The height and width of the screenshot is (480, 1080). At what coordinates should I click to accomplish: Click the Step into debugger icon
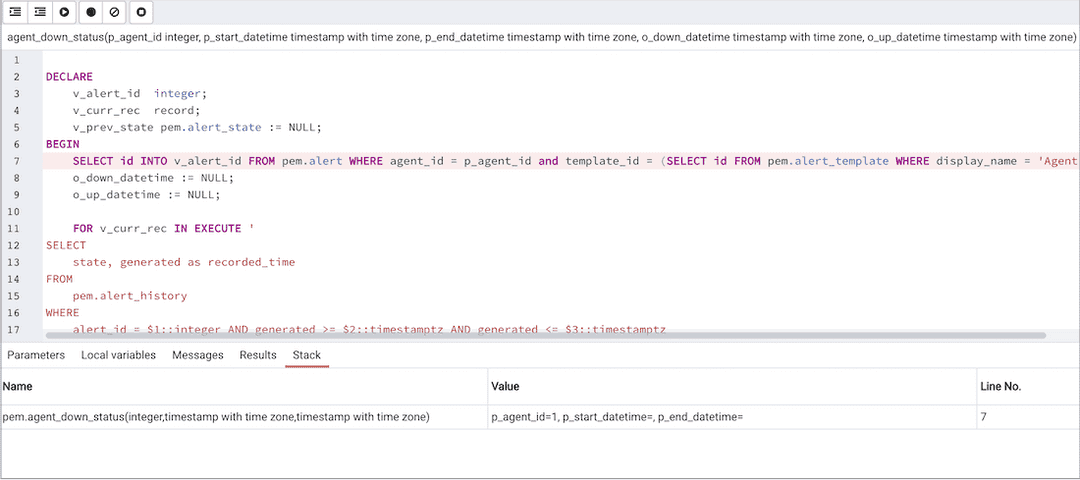click(x=15, y=12)
